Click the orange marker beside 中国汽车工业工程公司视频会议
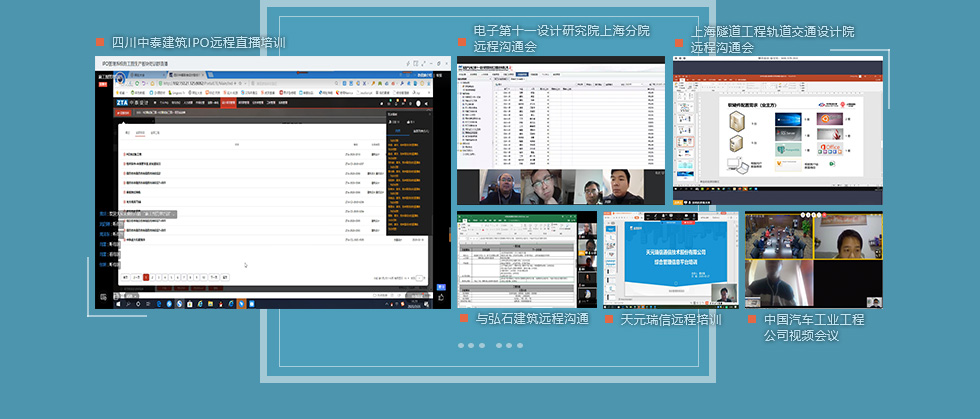This screenshot has width=980, height=419. click(753, 319)
